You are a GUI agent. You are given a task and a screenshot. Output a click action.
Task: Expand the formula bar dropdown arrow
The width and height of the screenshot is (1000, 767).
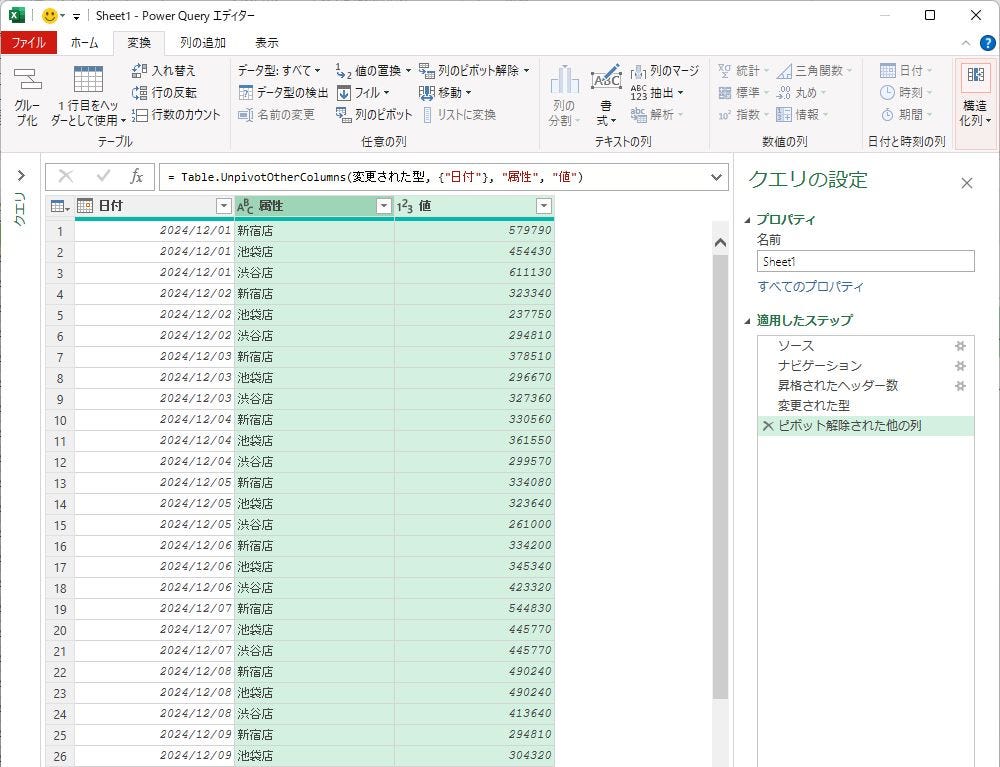click(716, 177)
